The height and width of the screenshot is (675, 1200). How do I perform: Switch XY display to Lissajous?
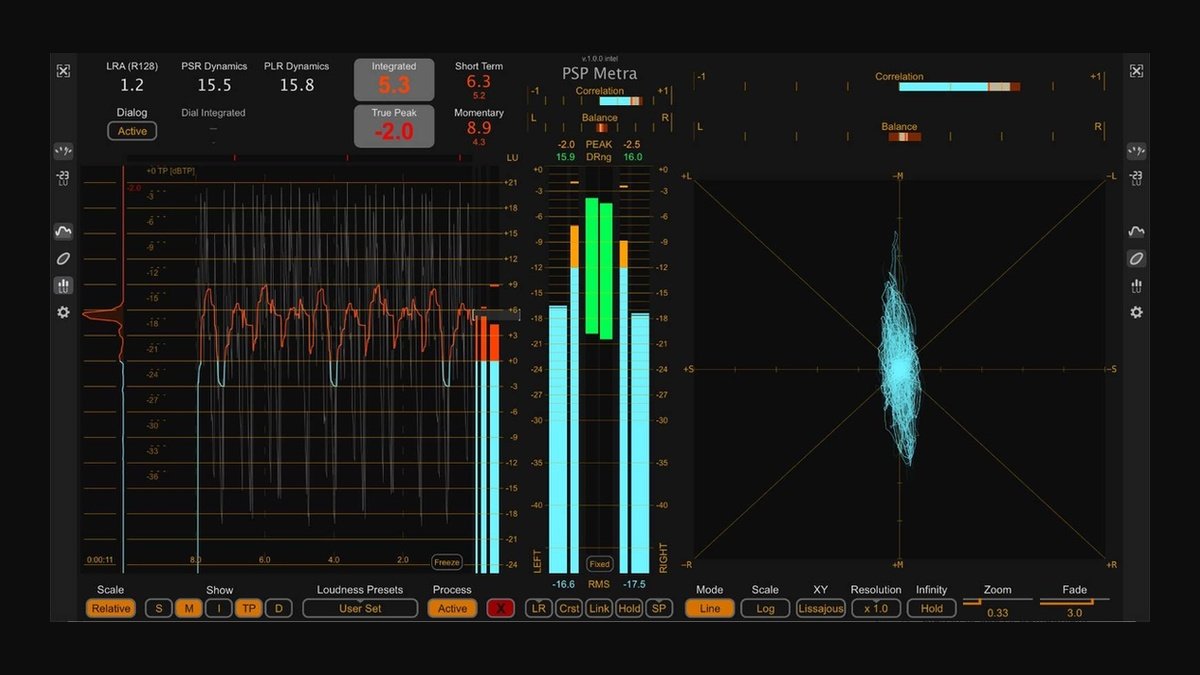point(820,608)
